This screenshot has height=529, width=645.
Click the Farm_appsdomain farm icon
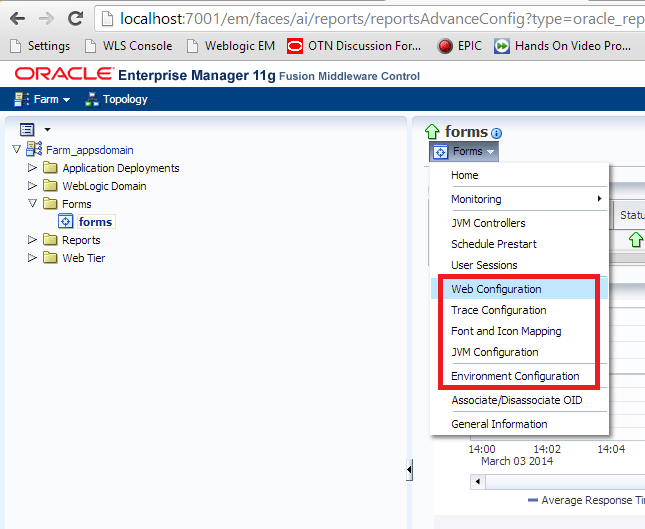coord(34,149)
